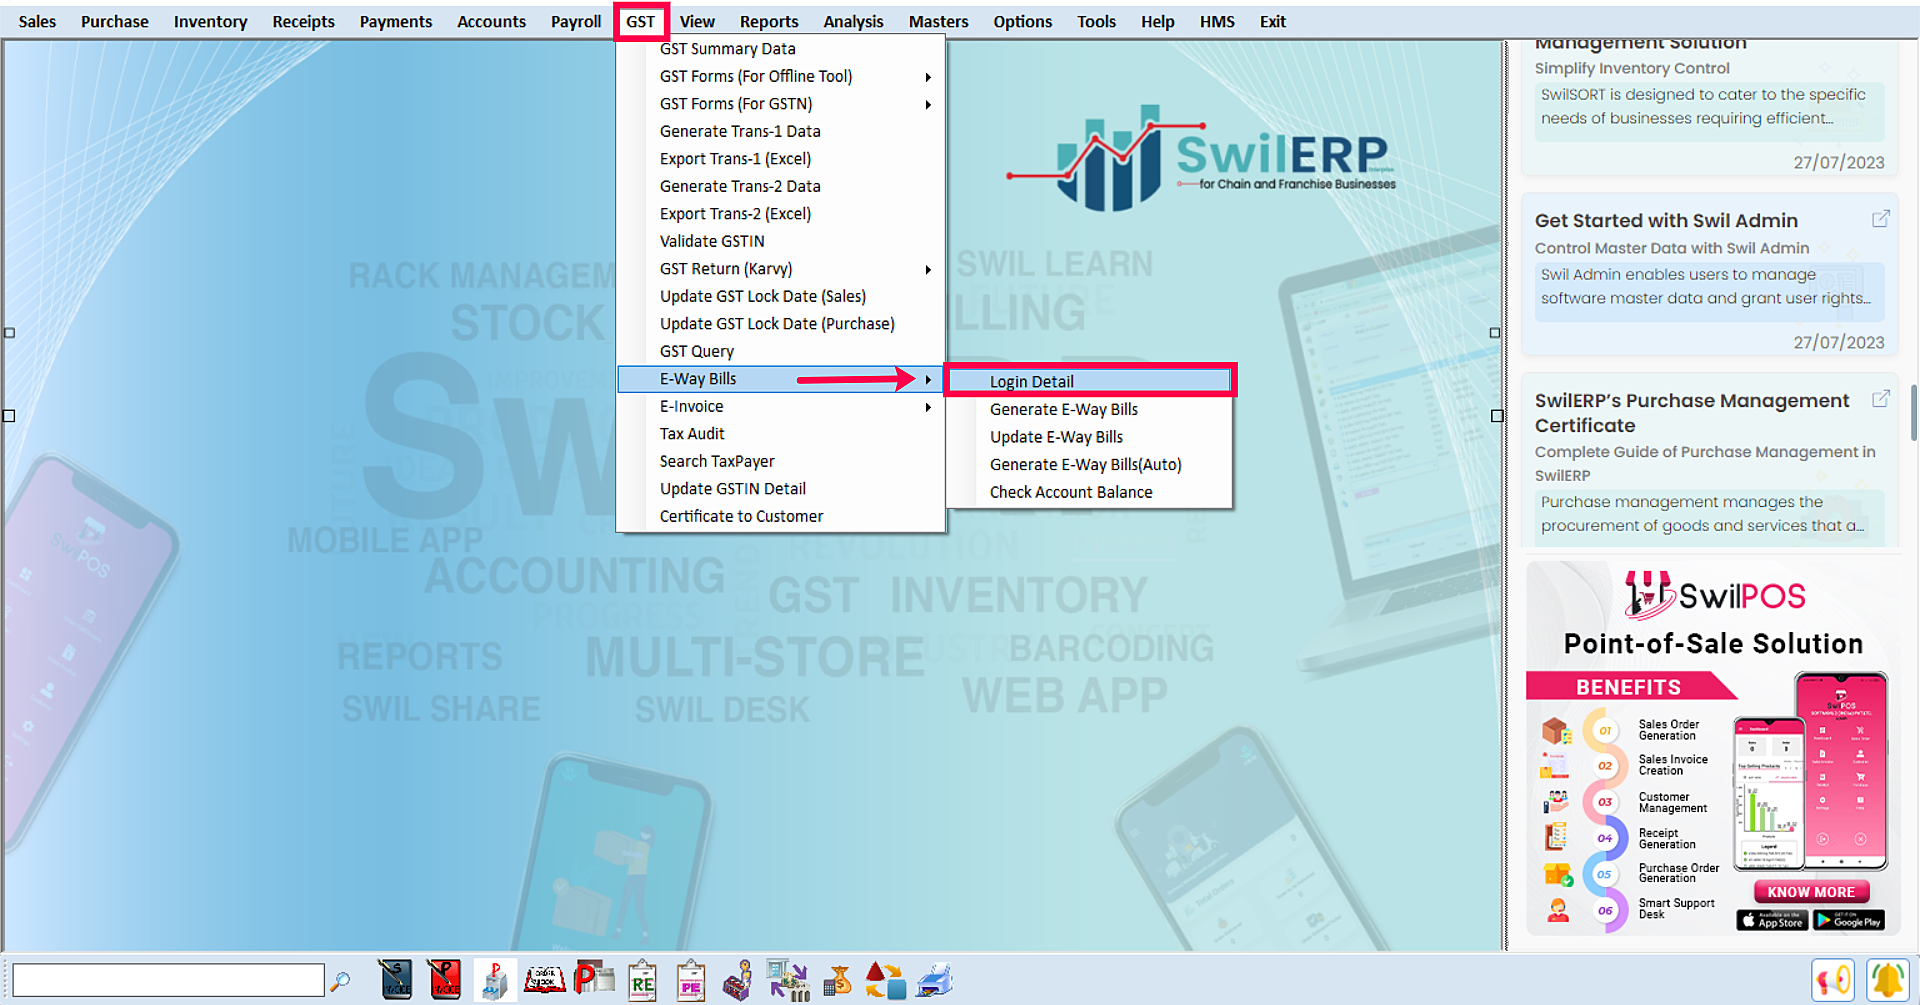Click the KNOW MORE button

(1811, 892)
